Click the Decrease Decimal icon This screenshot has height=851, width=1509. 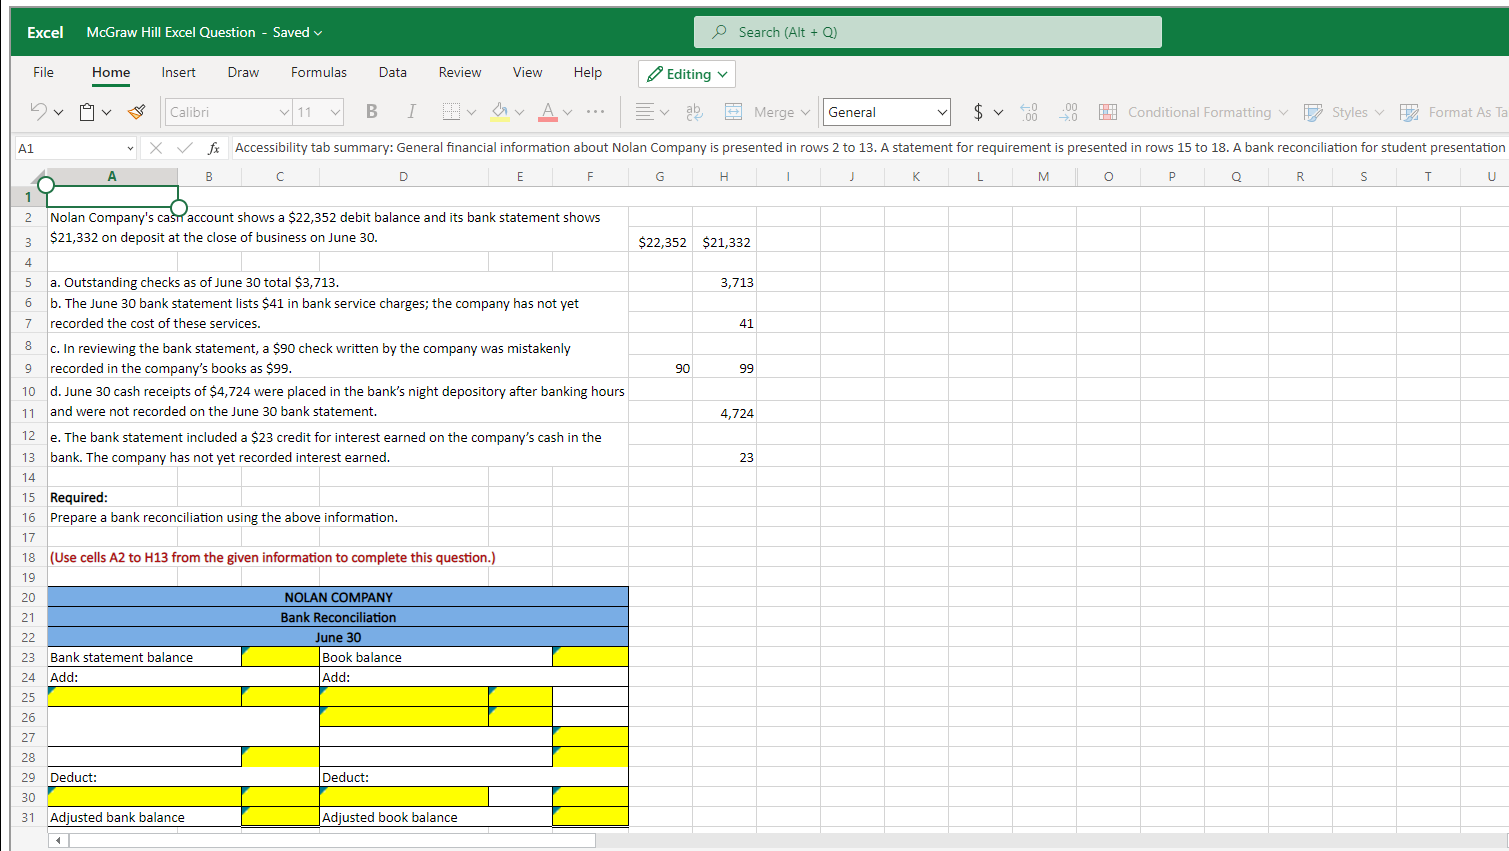[x=1069, y=112]
